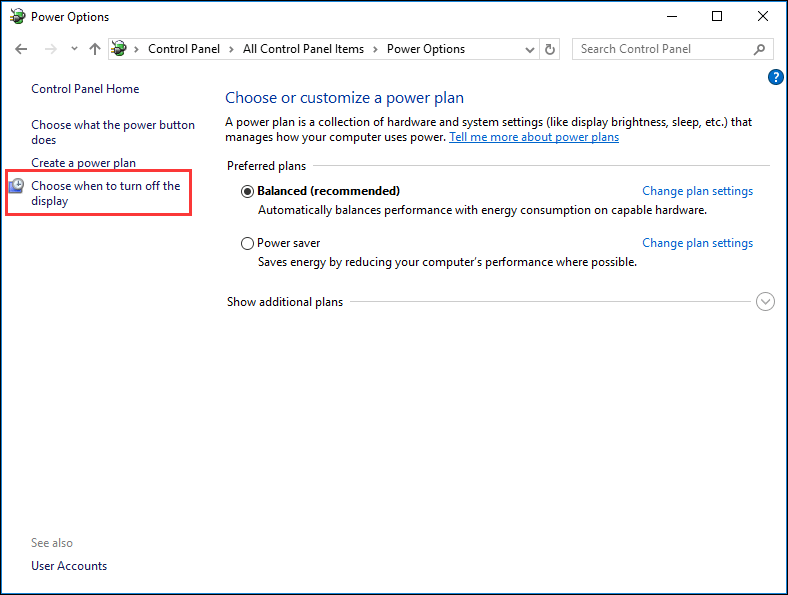Go up one level with up arrow

[95, 49]
